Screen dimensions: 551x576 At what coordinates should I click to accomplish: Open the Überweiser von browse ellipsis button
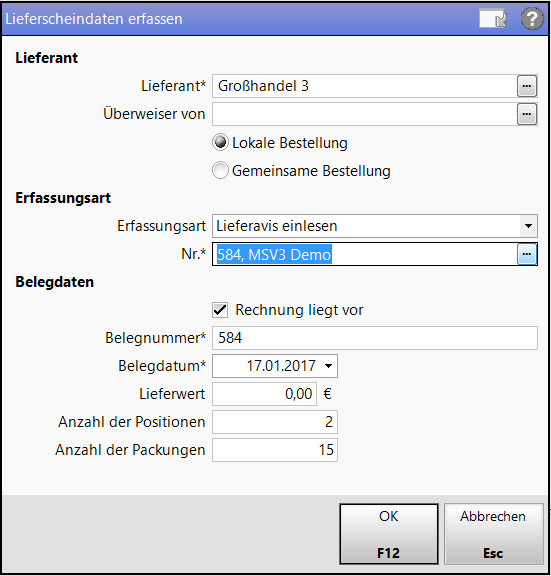527,114
